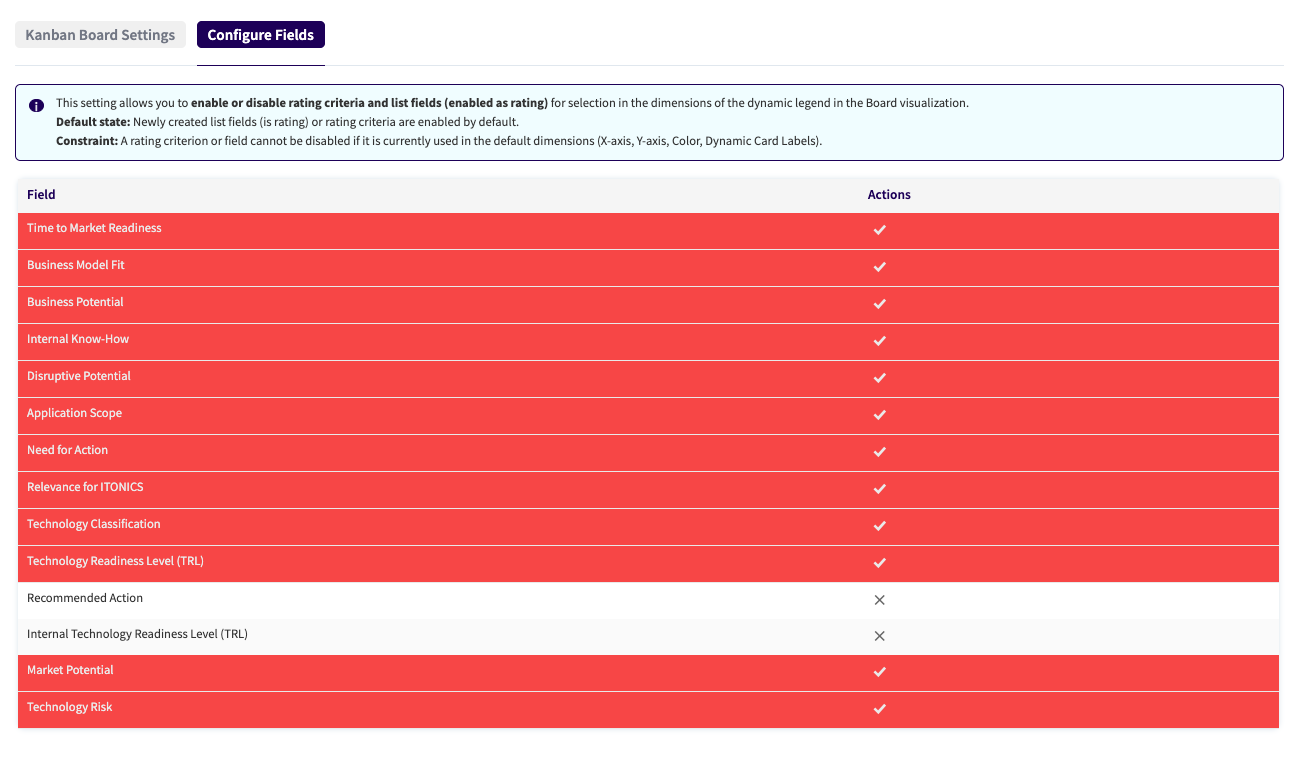This screenshot has height=757, width=1300.
Task: Enable Recommended Action via its X icon
Action: point(879,600)
